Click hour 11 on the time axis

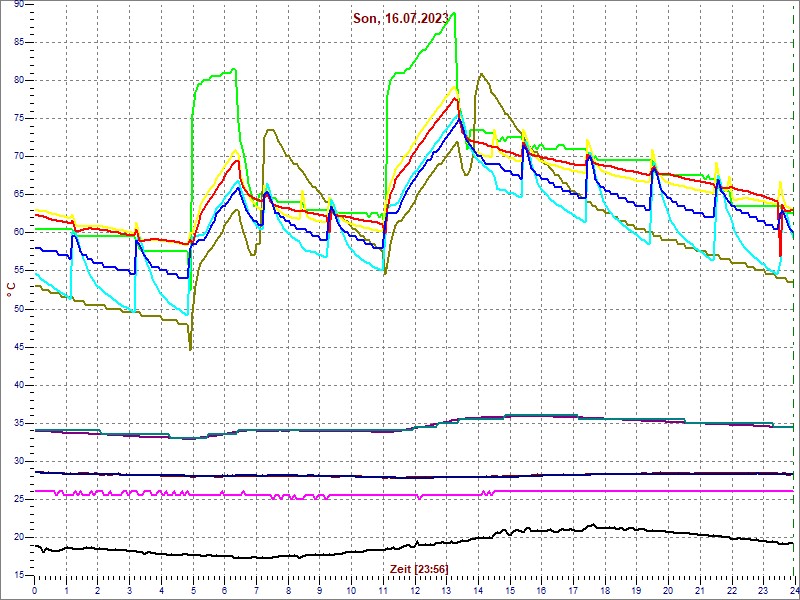click(383, 589)
